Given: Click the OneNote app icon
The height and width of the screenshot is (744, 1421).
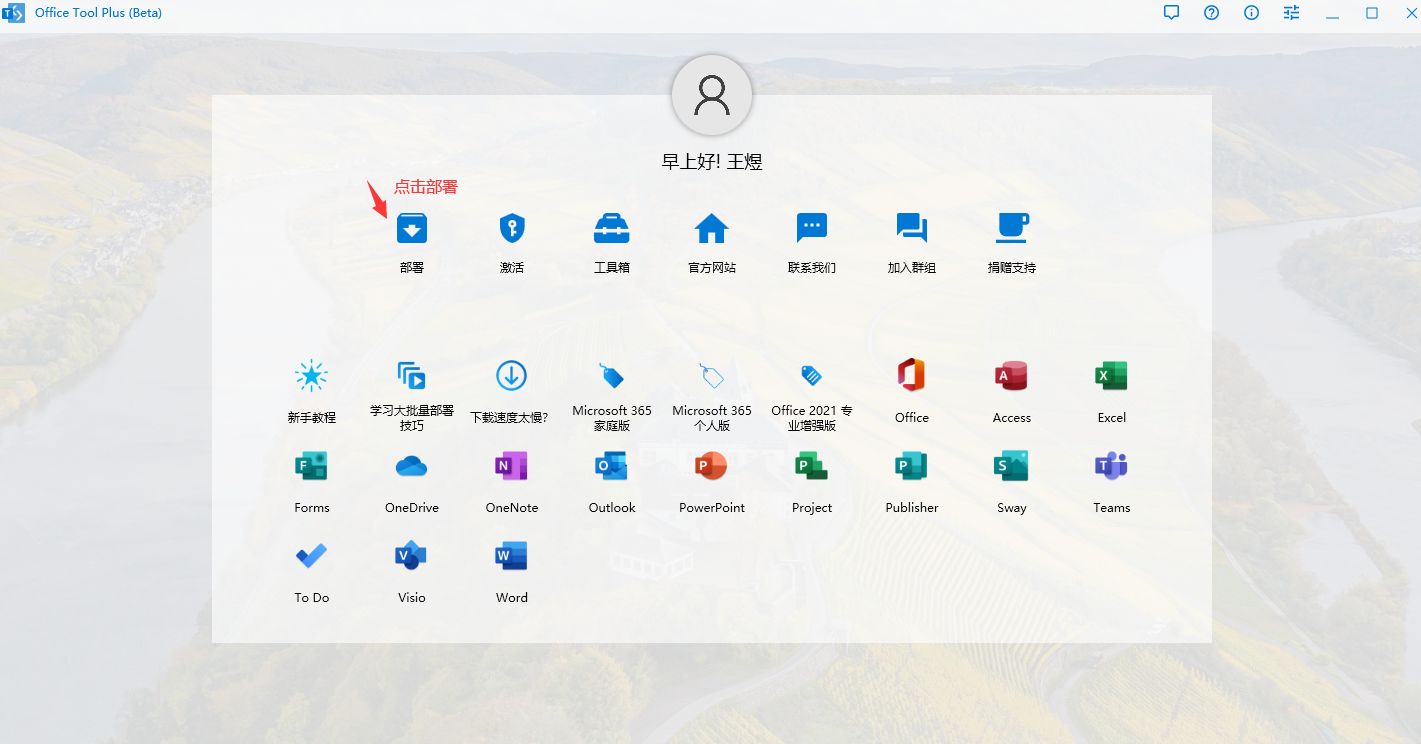Looking at the screenshot, I should click(512, 466).
